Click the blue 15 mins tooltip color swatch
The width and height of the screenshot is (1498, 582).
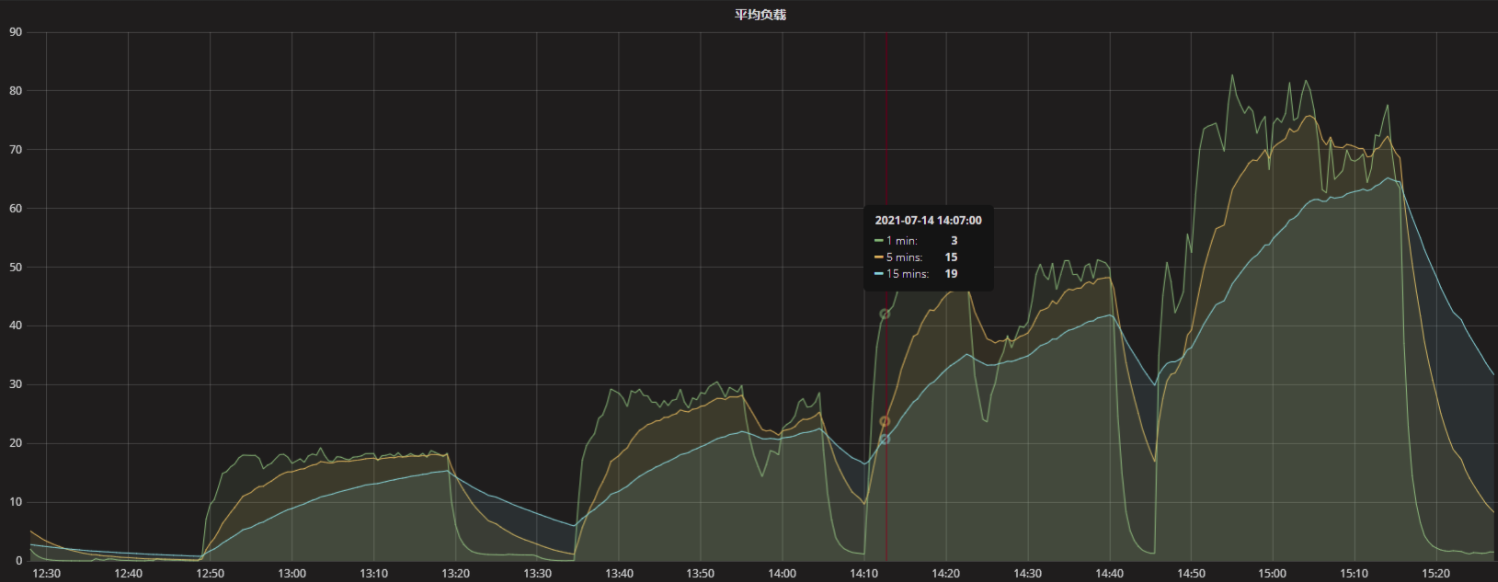(878, 274)
